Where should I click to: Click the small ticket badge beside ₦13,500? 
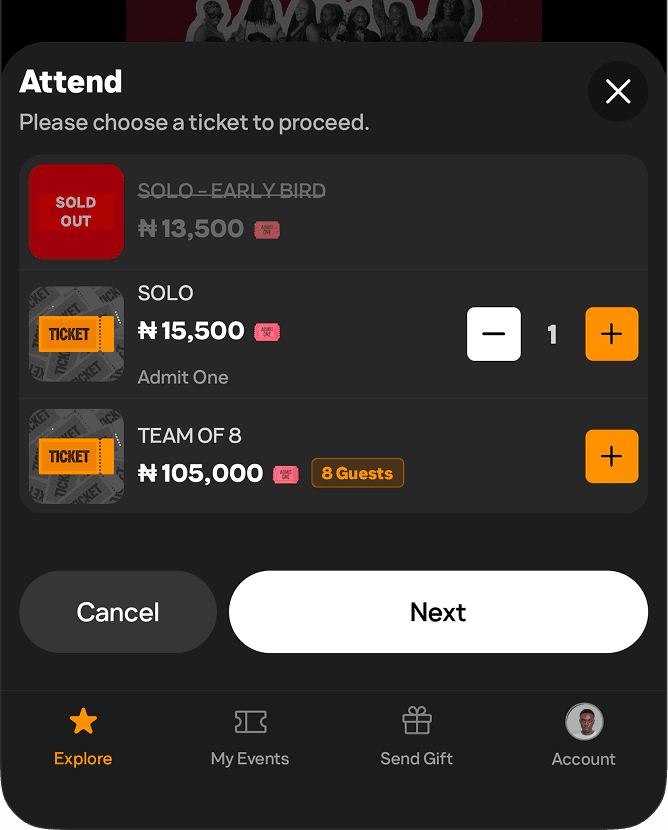[x=265, y=229]
